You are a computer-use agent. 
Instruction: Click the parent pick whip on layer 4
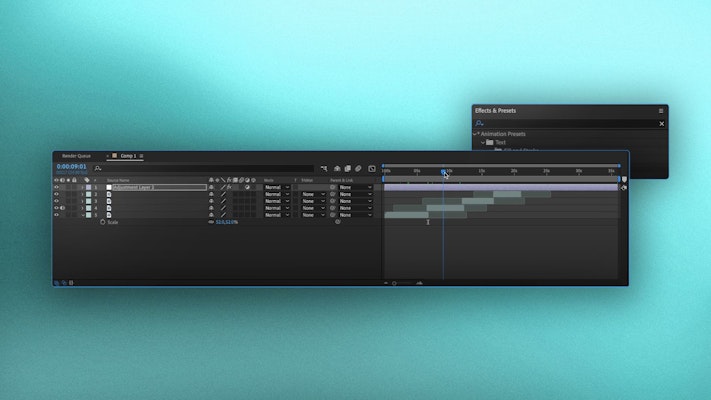coord(333,208)
